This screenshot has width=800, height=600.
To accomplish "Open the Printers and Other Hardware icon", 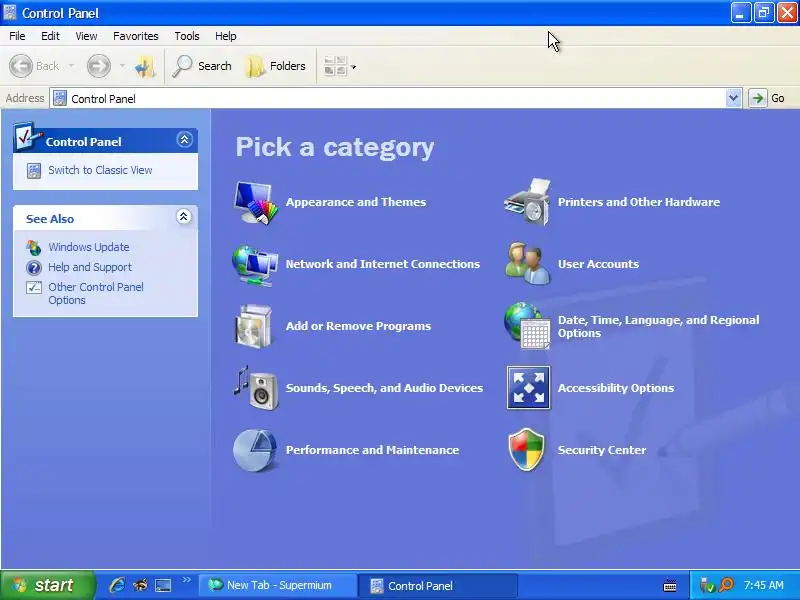I will coord(528,202).
